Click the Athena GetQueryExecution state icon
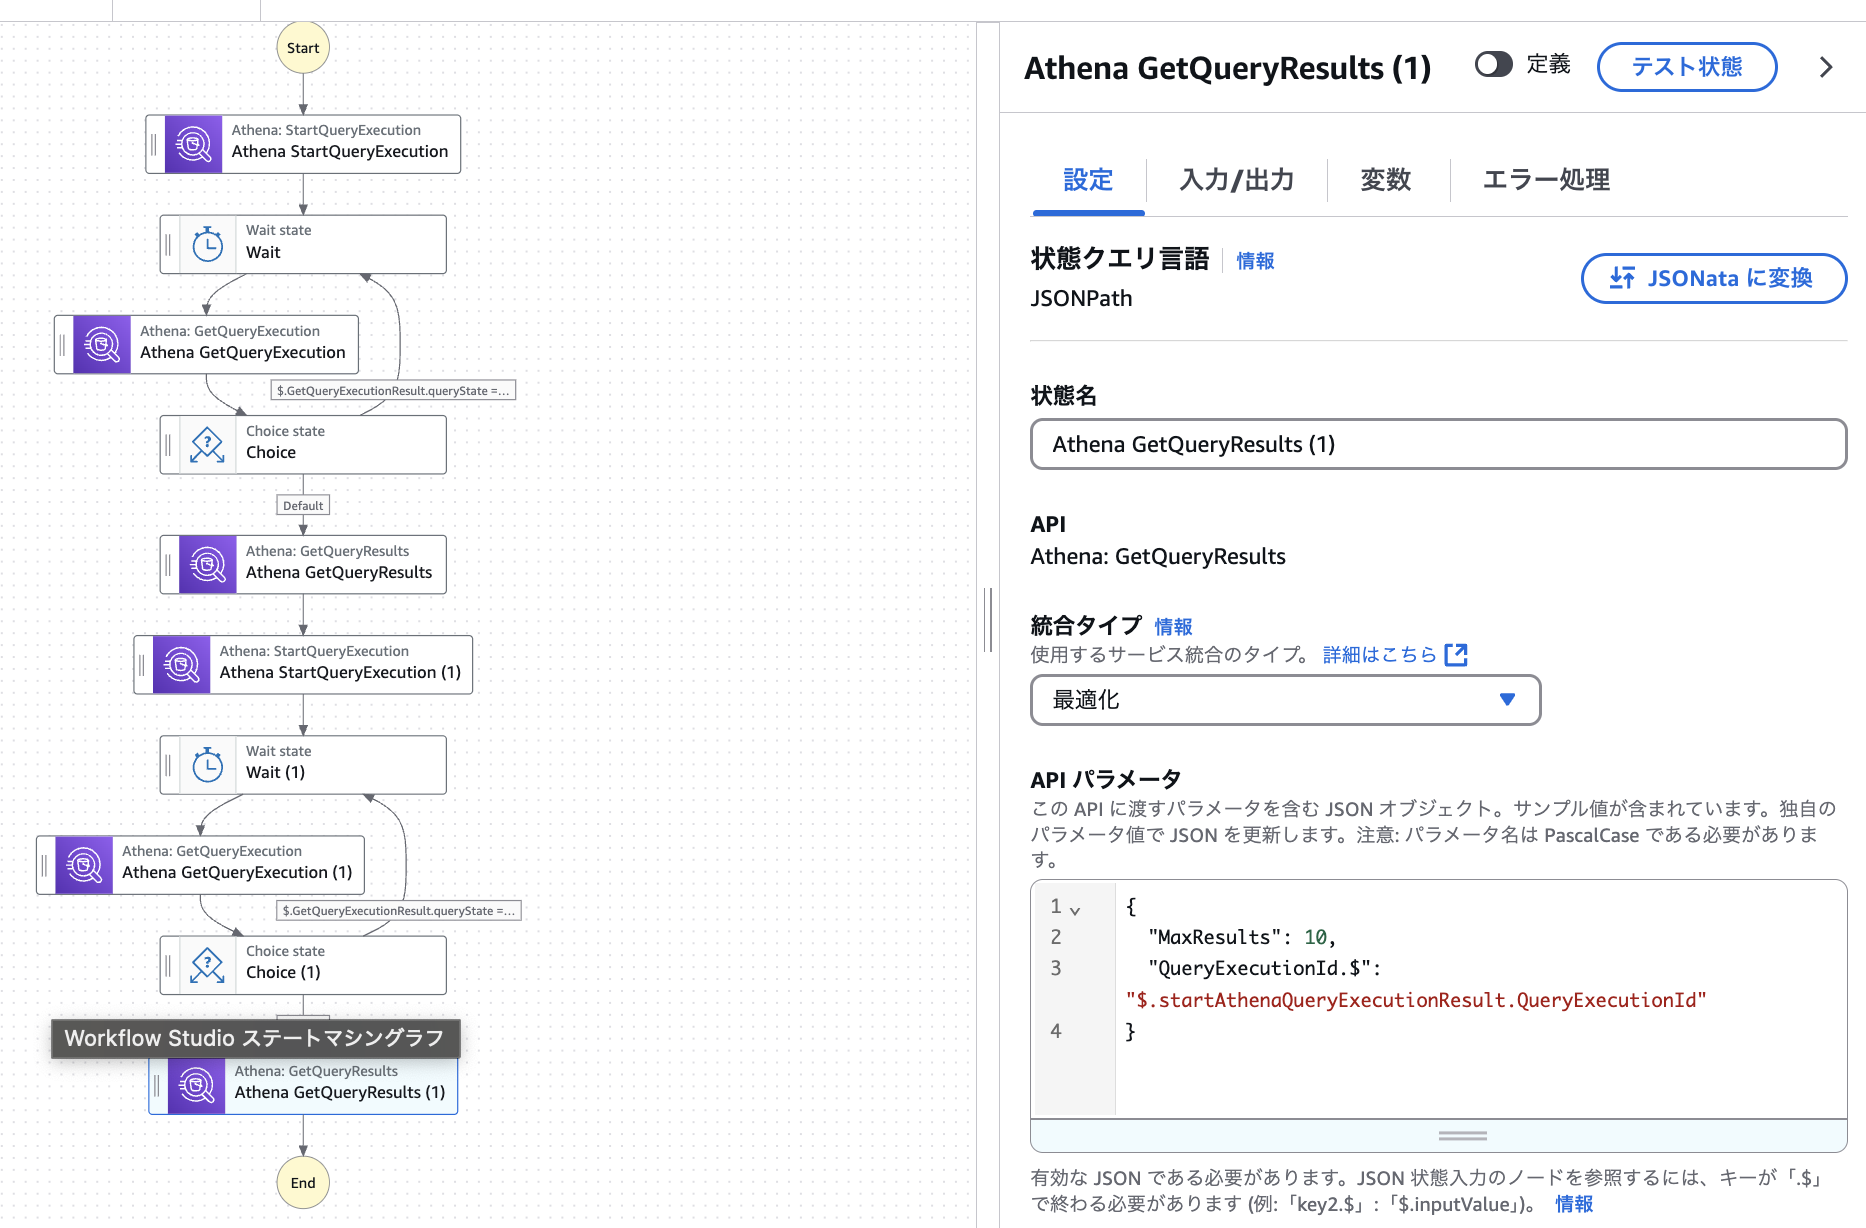Image resolution: width=1866 pixels, height=1228 pixels. point(102,345)
